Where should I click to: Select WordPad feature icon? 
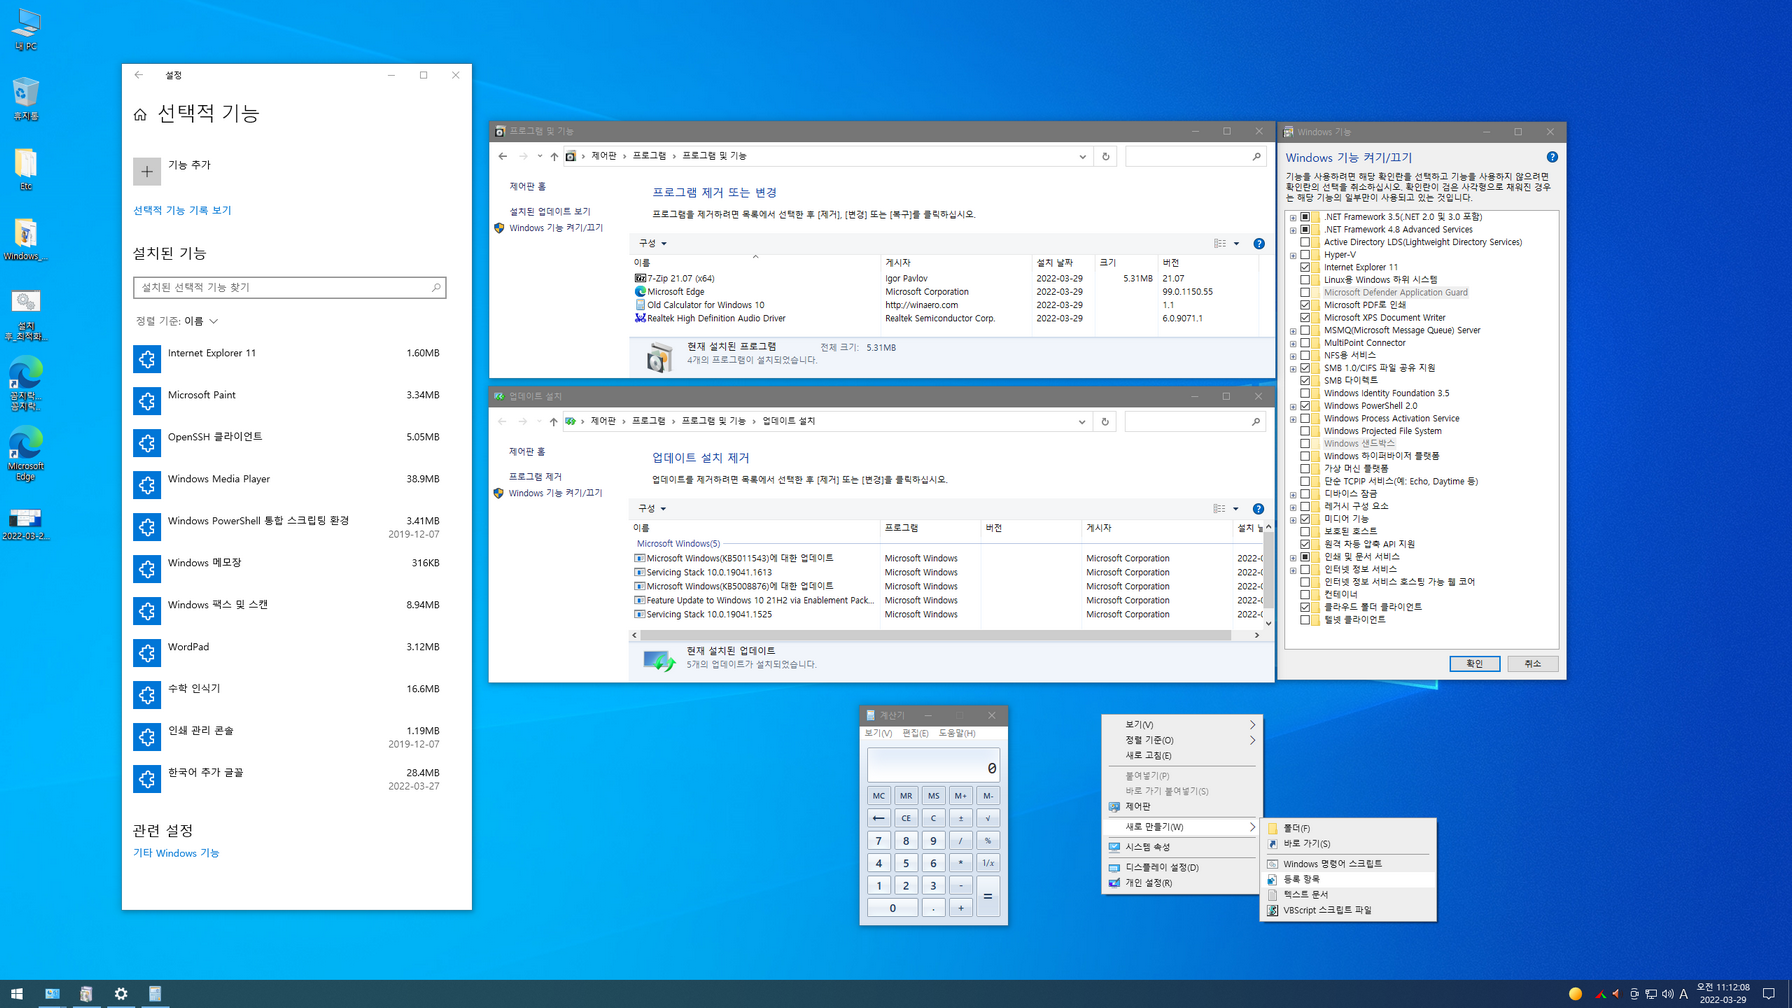tap(147, 653)
